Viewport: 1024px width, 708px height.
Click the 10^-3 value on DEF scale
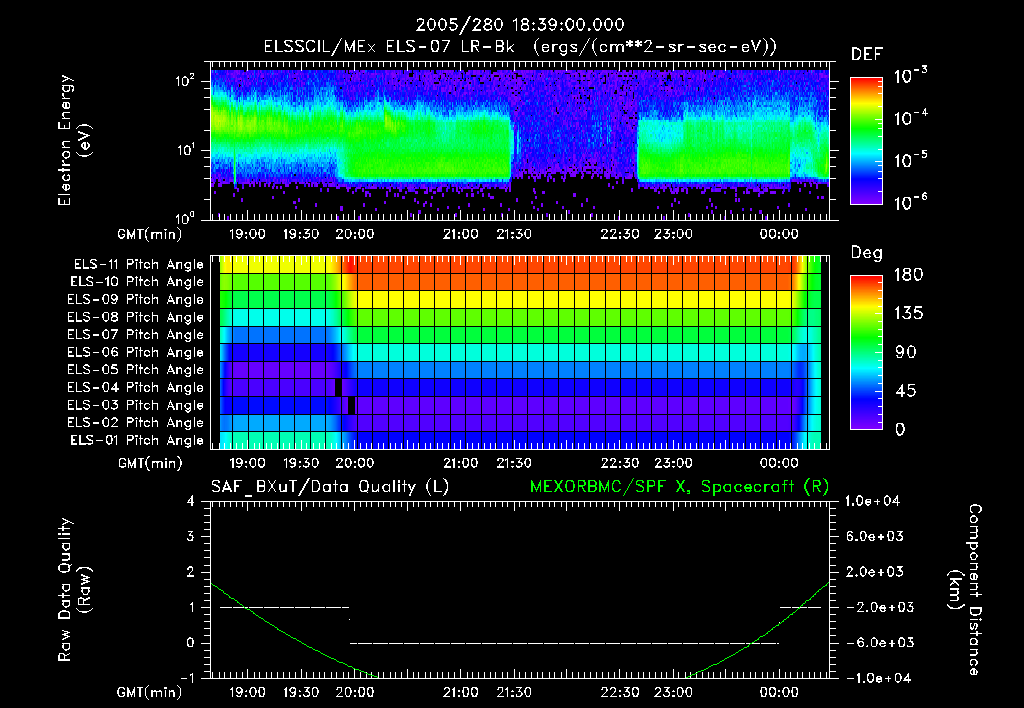point(911,76)
